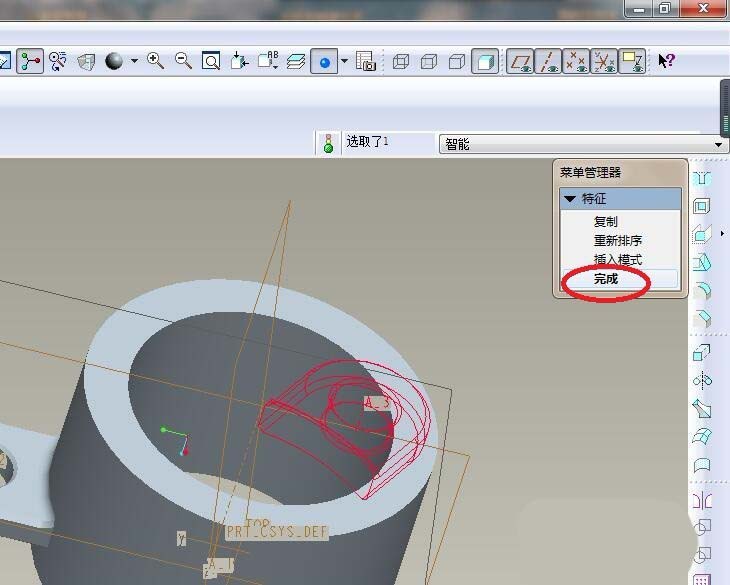
Task: Toggle the spin center display icon
Action: coord(30,61)
